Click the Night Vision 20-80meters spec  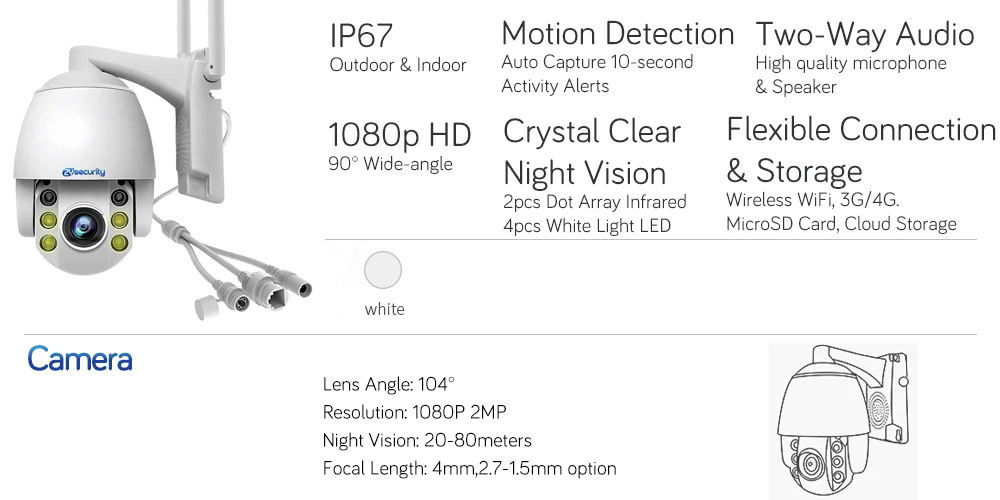point(427,440)
